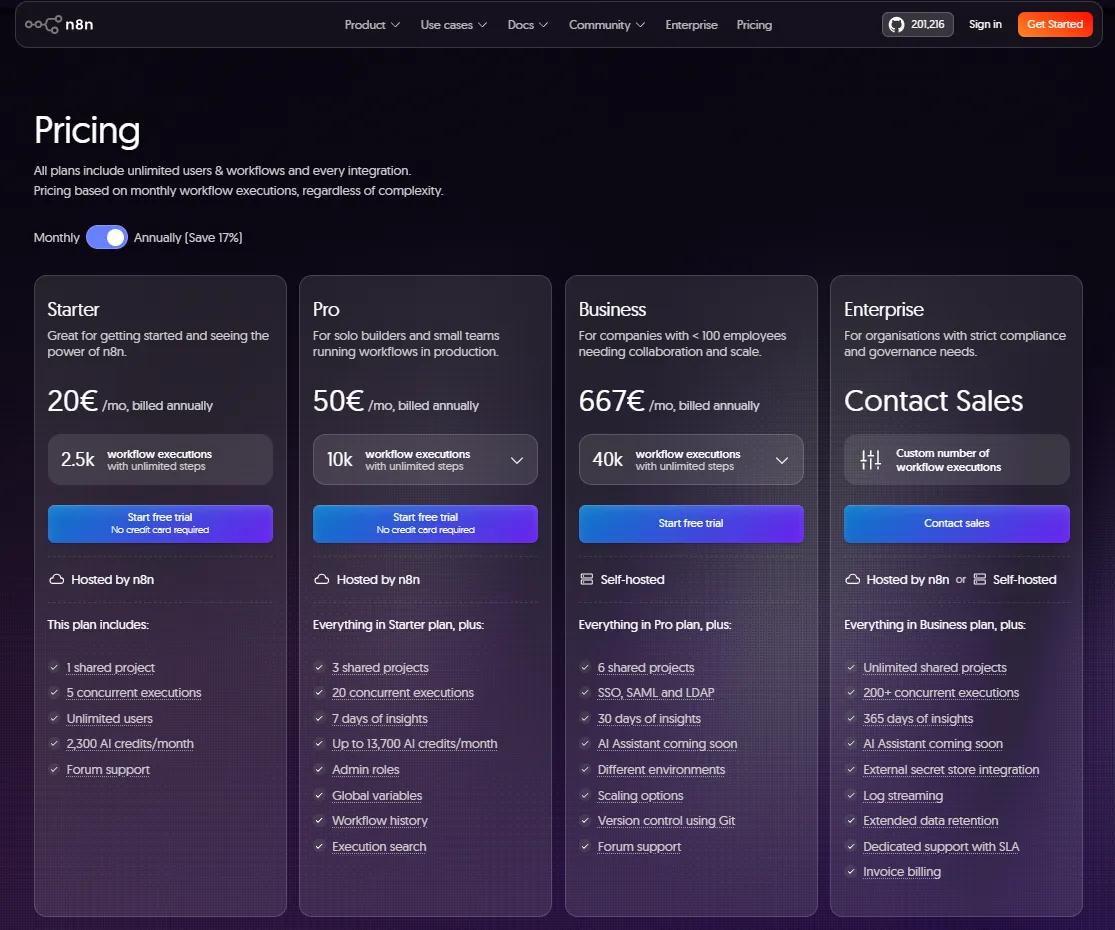Click checkmark icon next to Global variables

319,795
